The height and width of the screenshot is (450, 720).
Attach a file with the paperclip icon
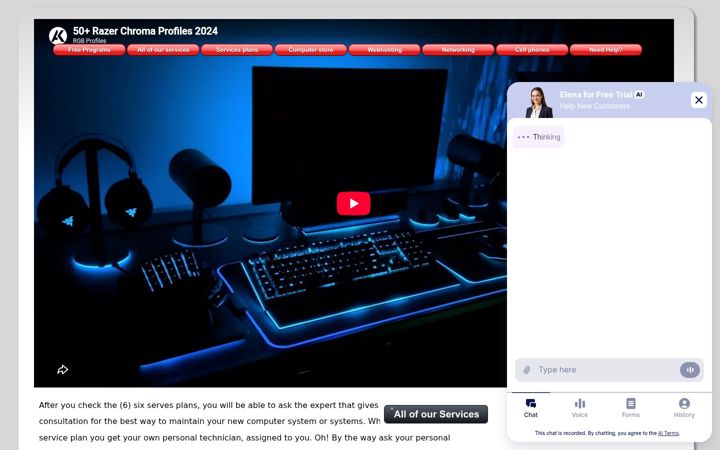[x=527, y=370]
